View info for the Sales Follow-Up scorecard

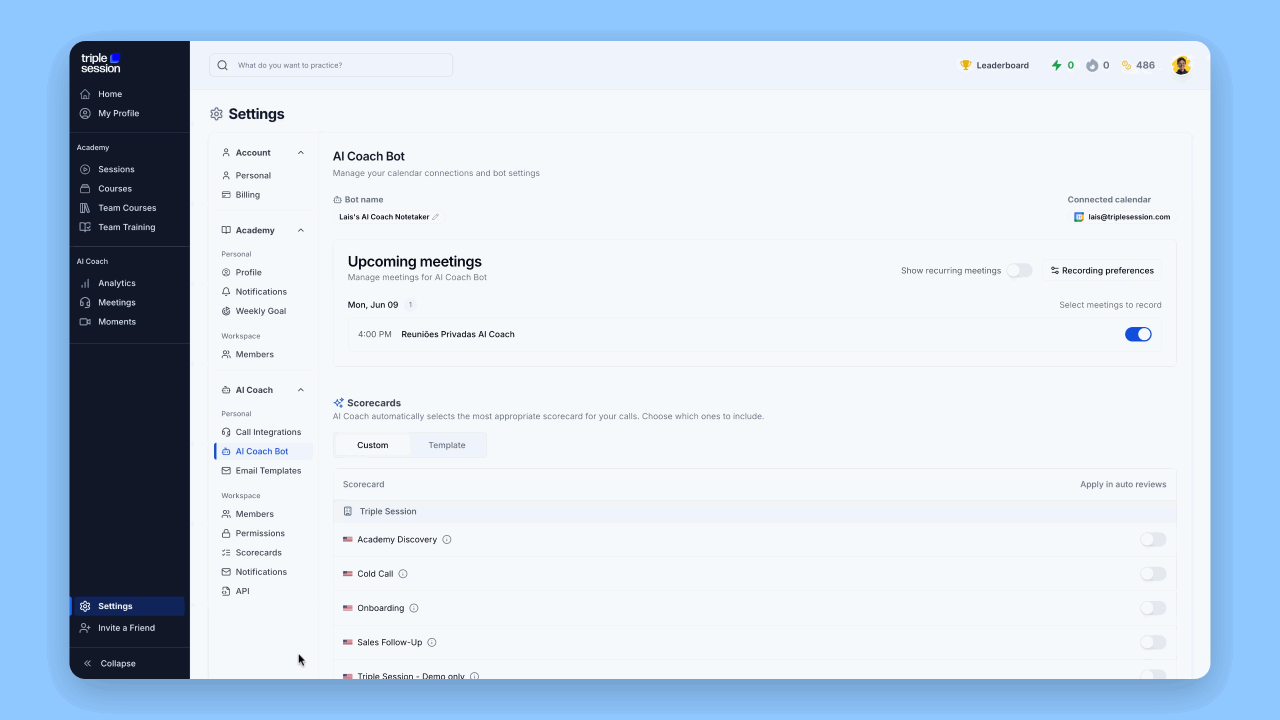point(432,642)
